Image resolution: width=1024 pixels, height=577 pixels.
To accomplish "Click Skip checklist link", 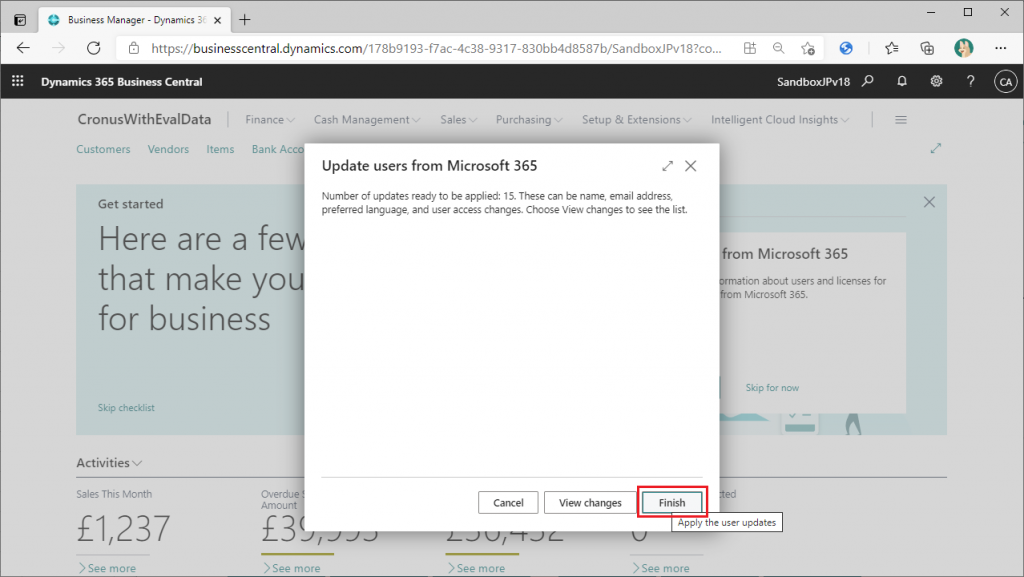I will pyautogui.click(x=126, y=407).
